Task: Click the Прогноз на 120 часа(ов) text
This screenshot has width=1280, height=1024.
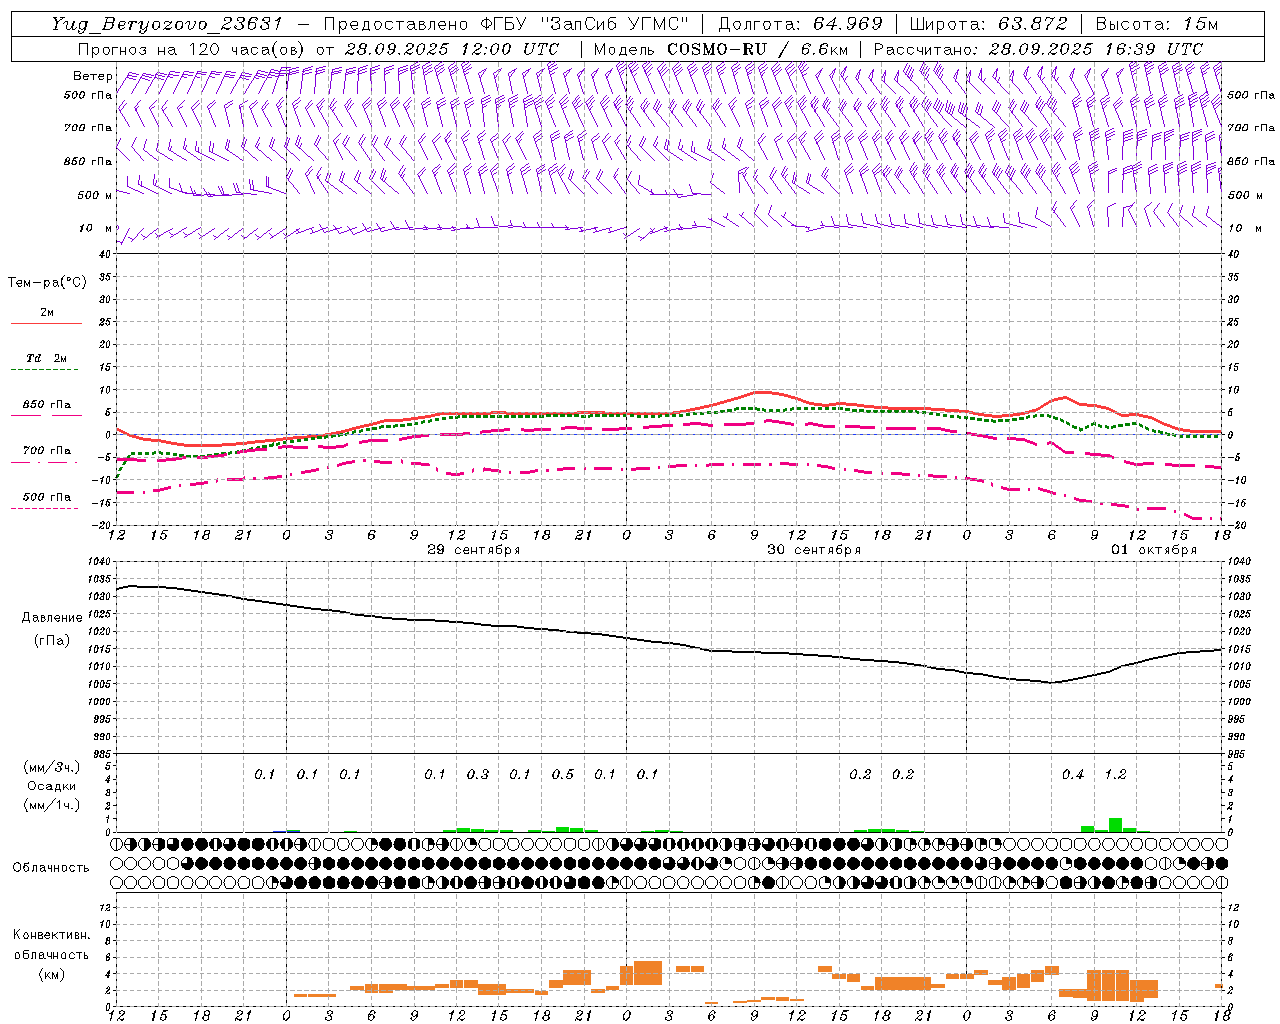Action: [x=192, y=49]
